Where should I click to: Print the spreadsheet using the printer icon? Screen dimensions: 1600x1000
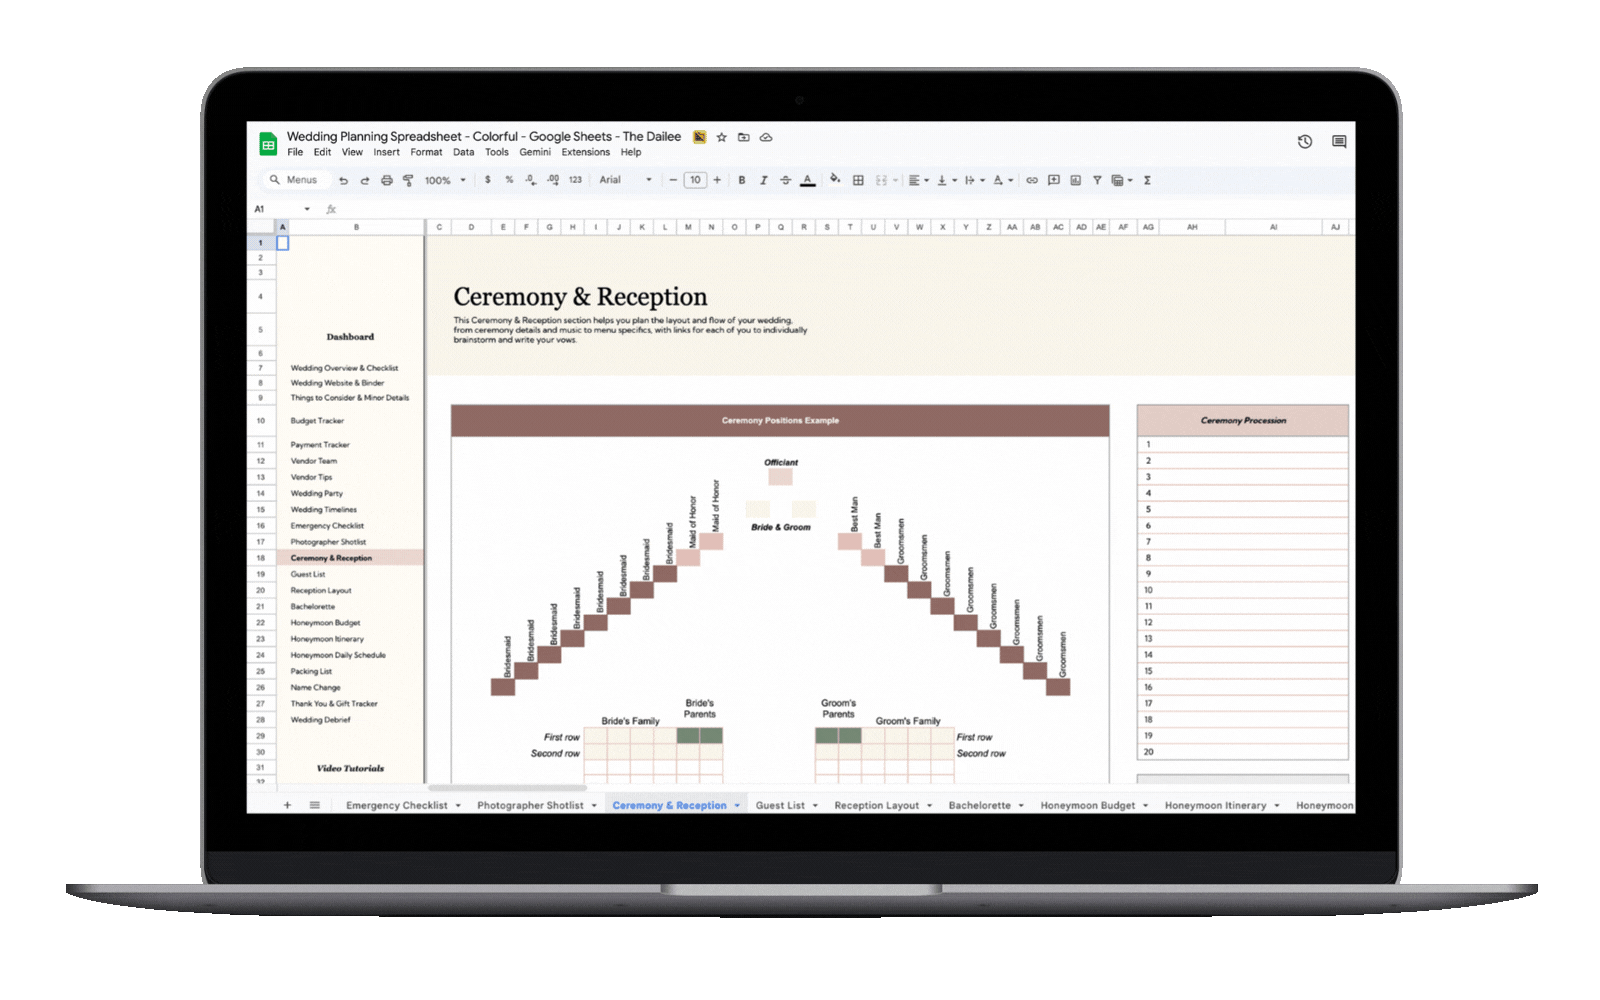point(386,181)
